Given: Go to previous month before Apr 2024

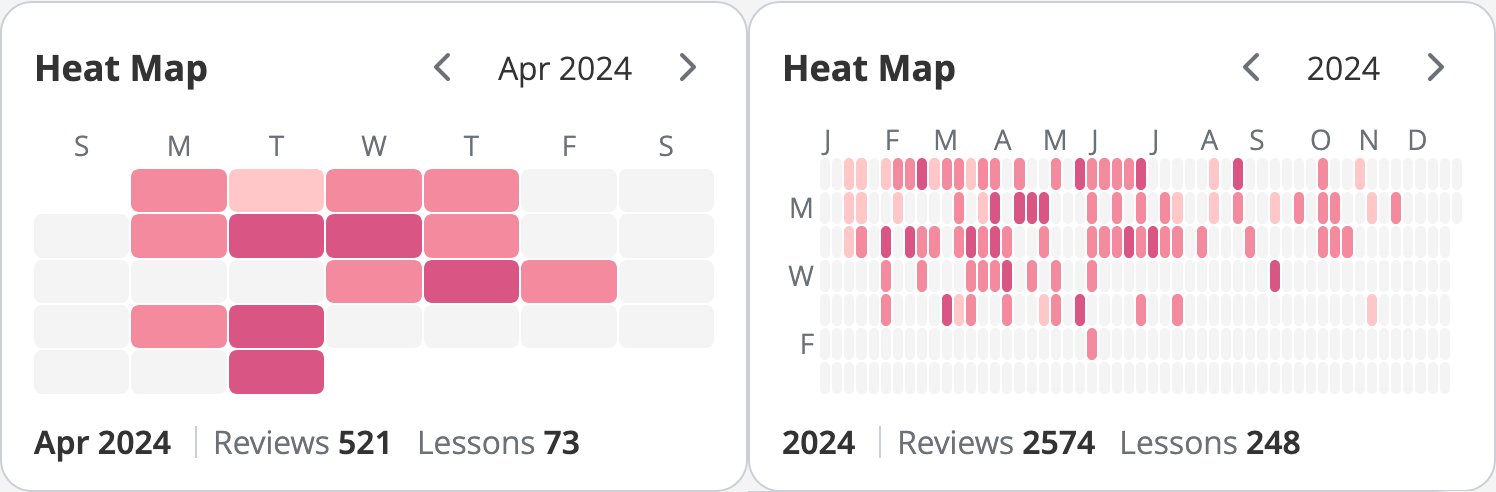Looking at the screenshot, I should coord(442,68).
